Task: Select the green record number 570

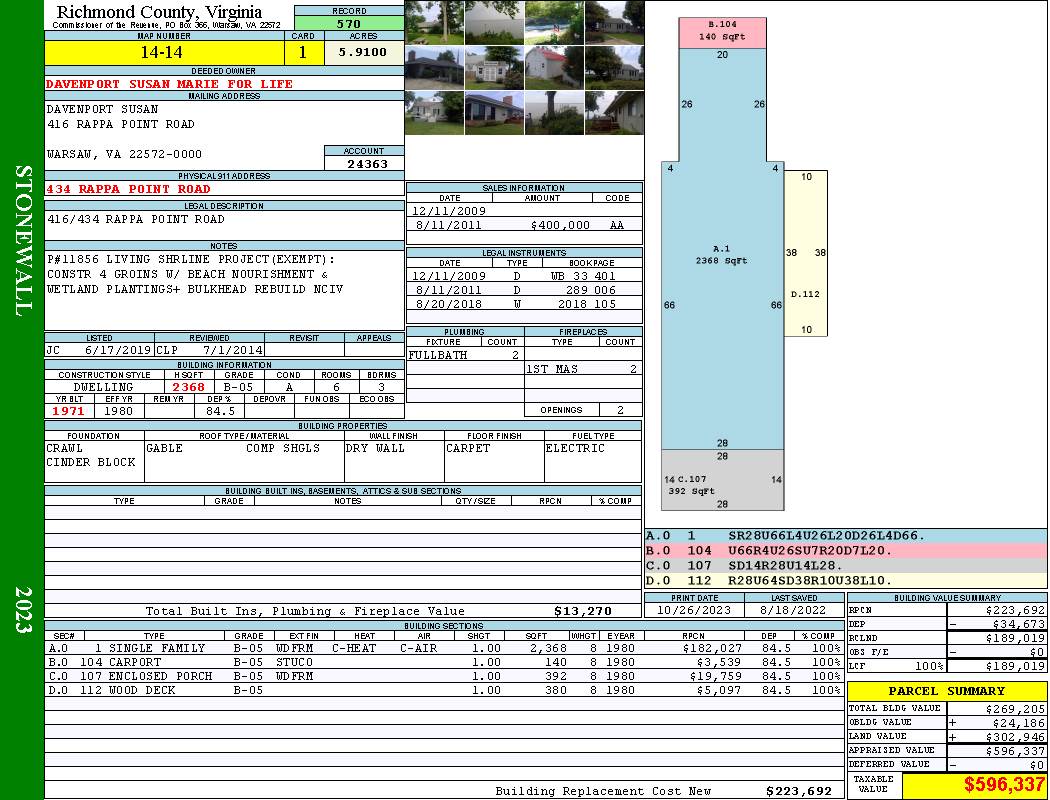Action: [x=349, y=23]
